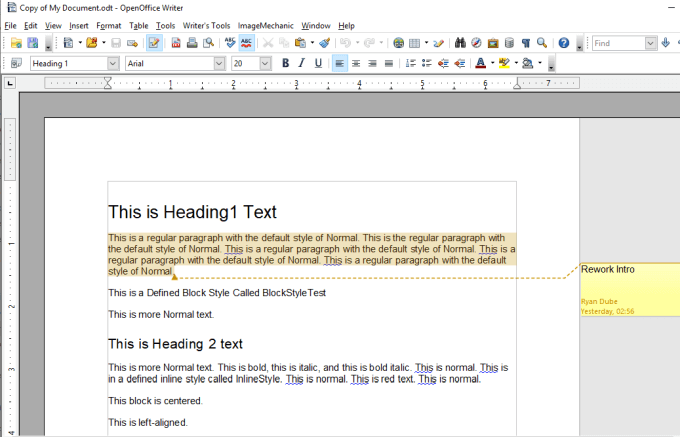Image resolution: width=680 pixels, height=437 pixels.
Task: Open the Writer's Tools menu
Action: point(206,25)
